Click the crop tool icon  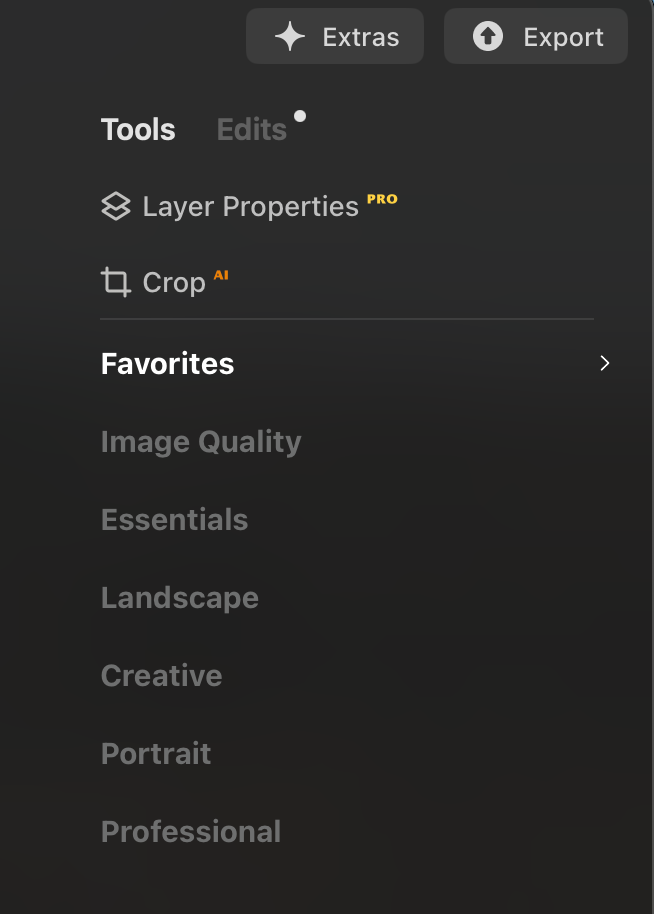click(x=116, y=283)
